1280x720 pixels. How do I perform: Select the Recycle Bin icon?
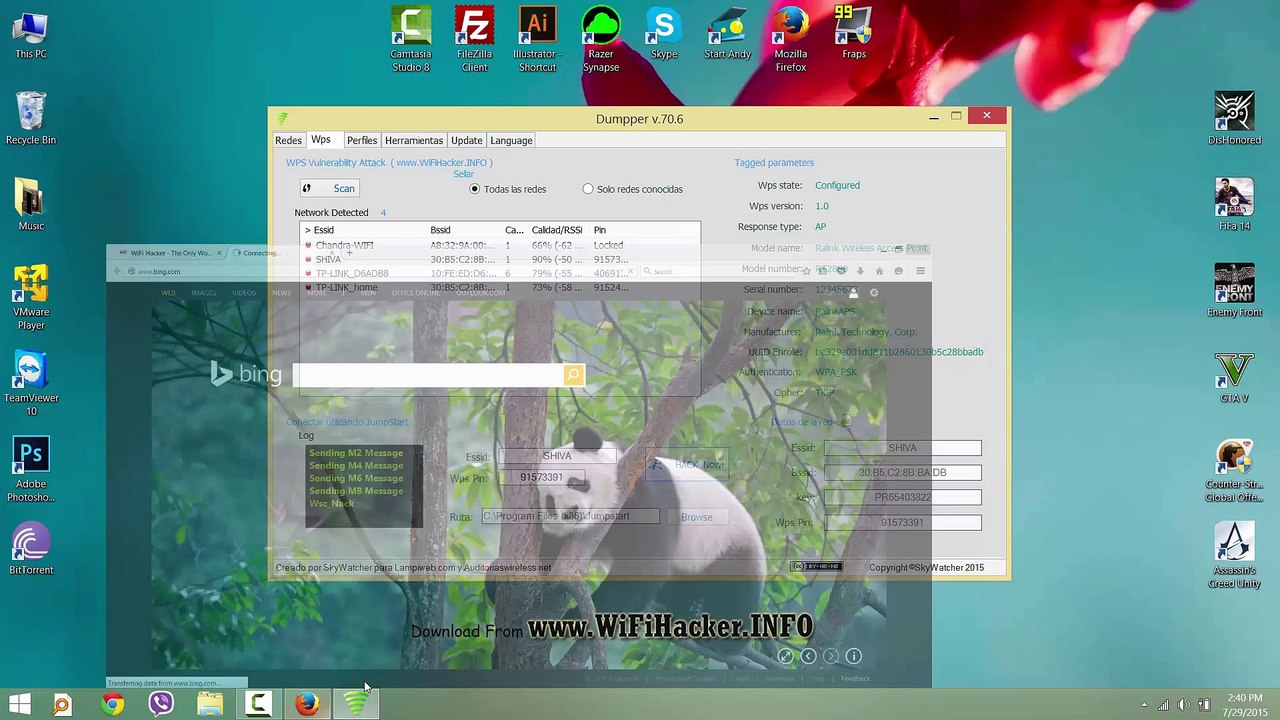[x=31, y=119]
